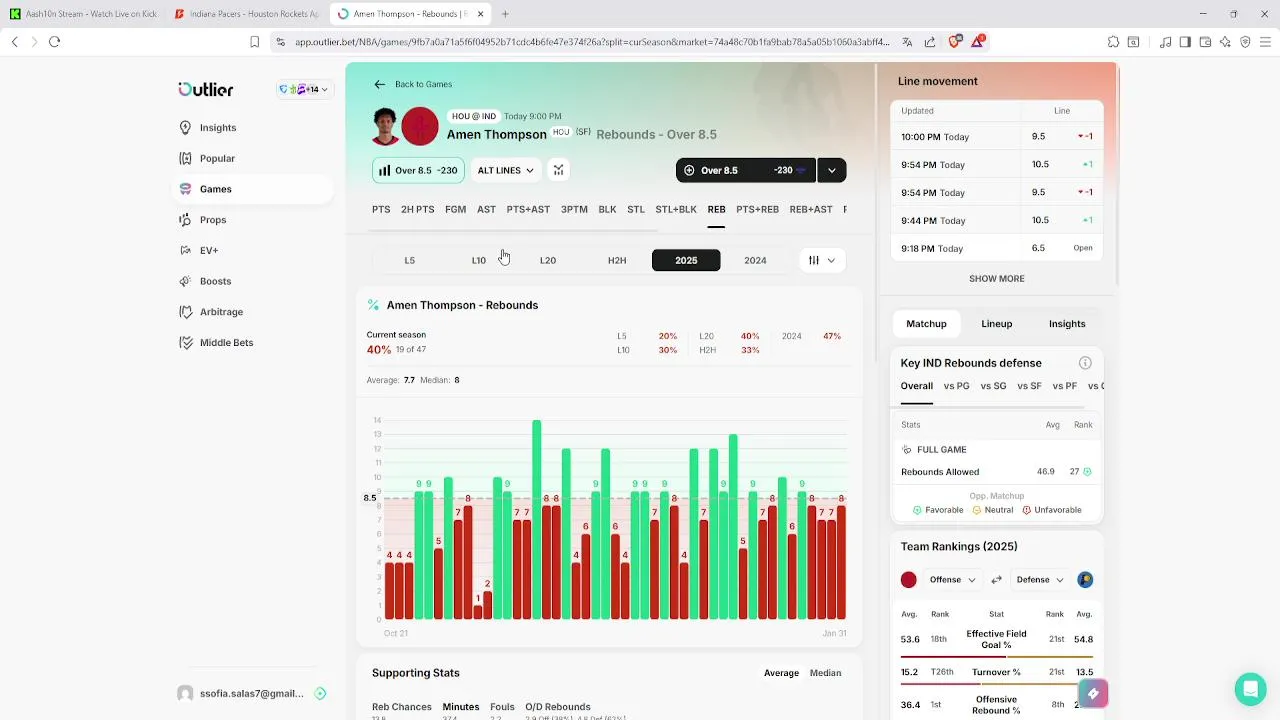Open a new browser tab

point(505,14)
